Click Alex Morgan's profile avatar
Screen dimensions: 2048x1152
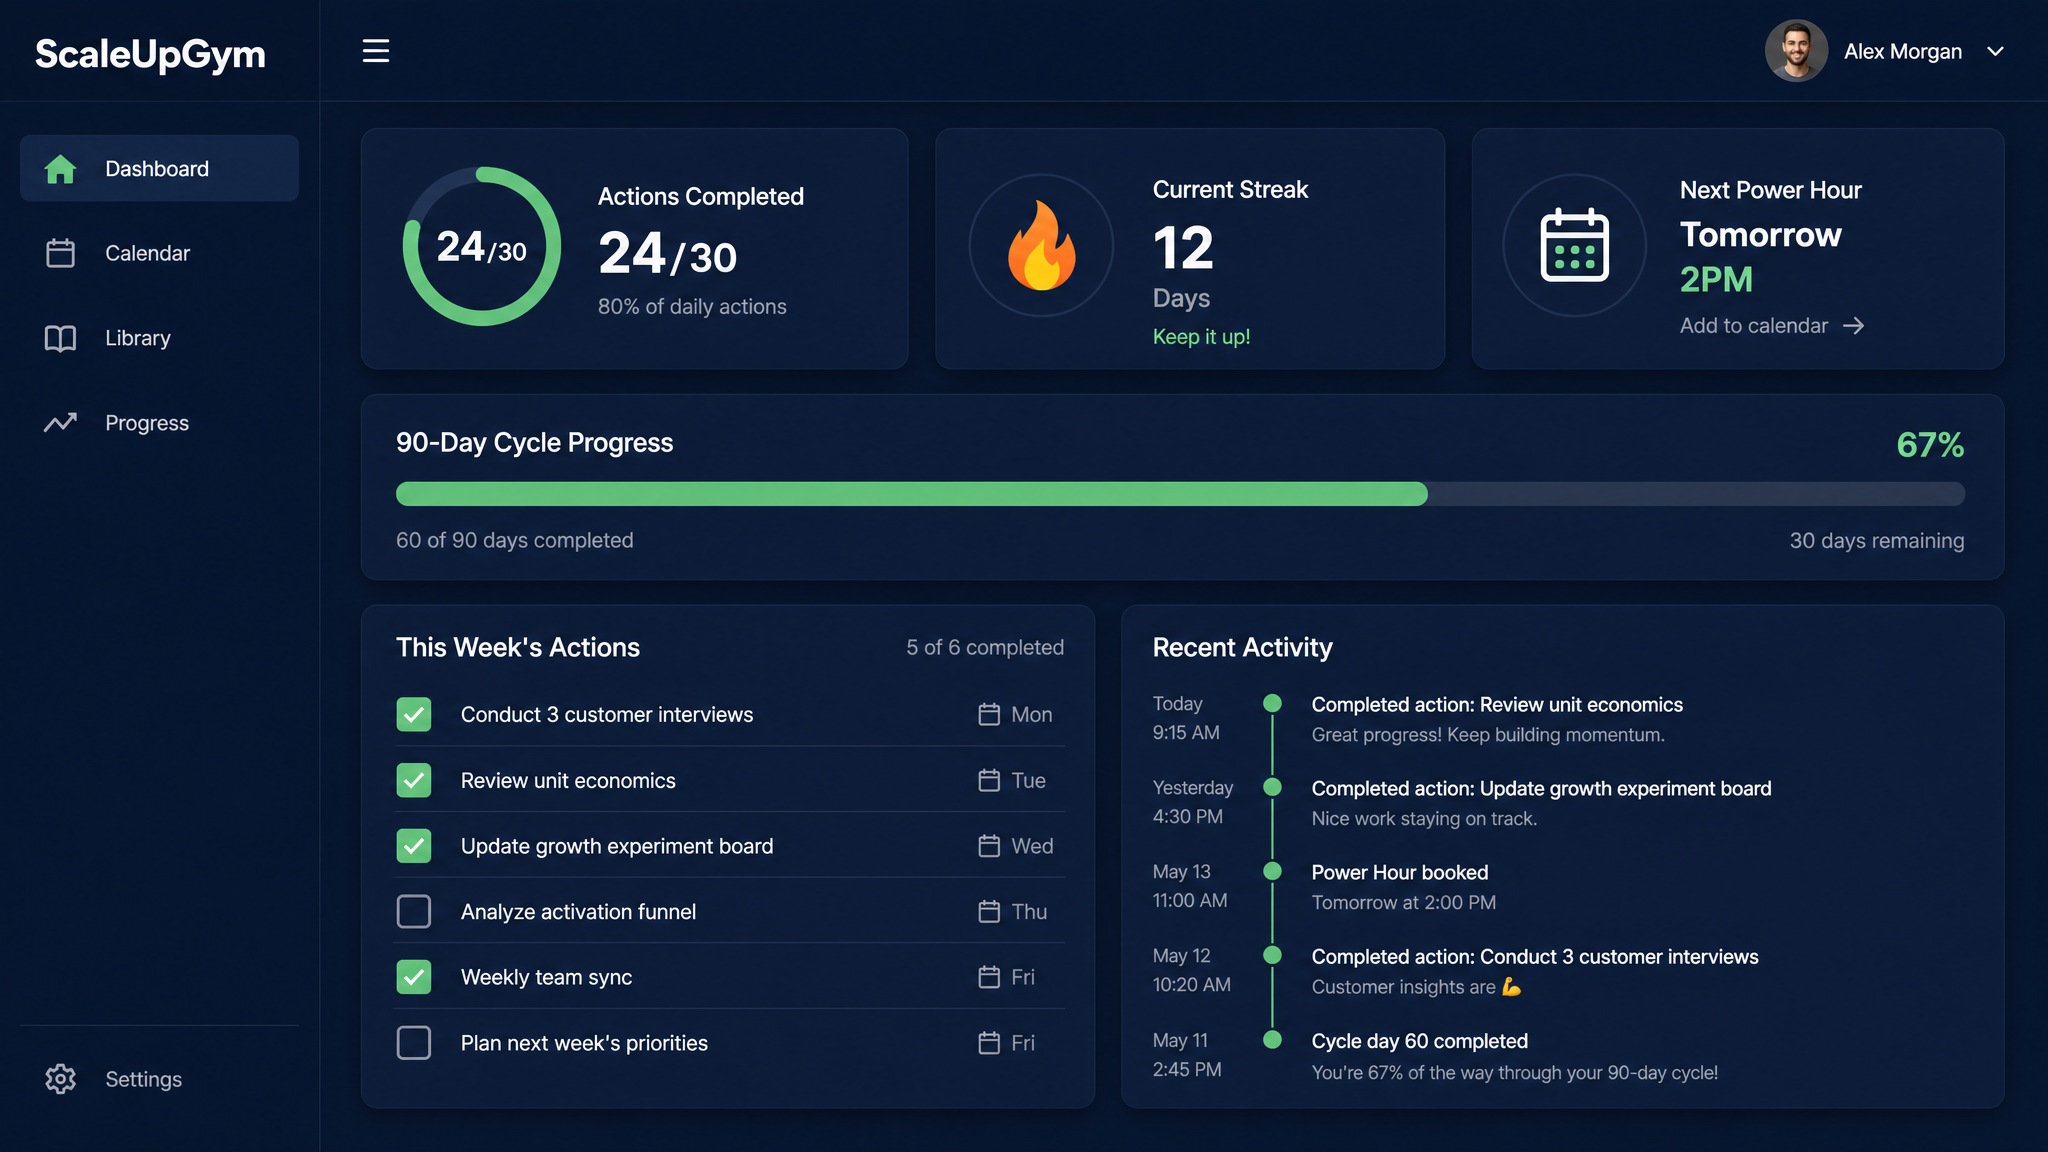click(1796, 51)
